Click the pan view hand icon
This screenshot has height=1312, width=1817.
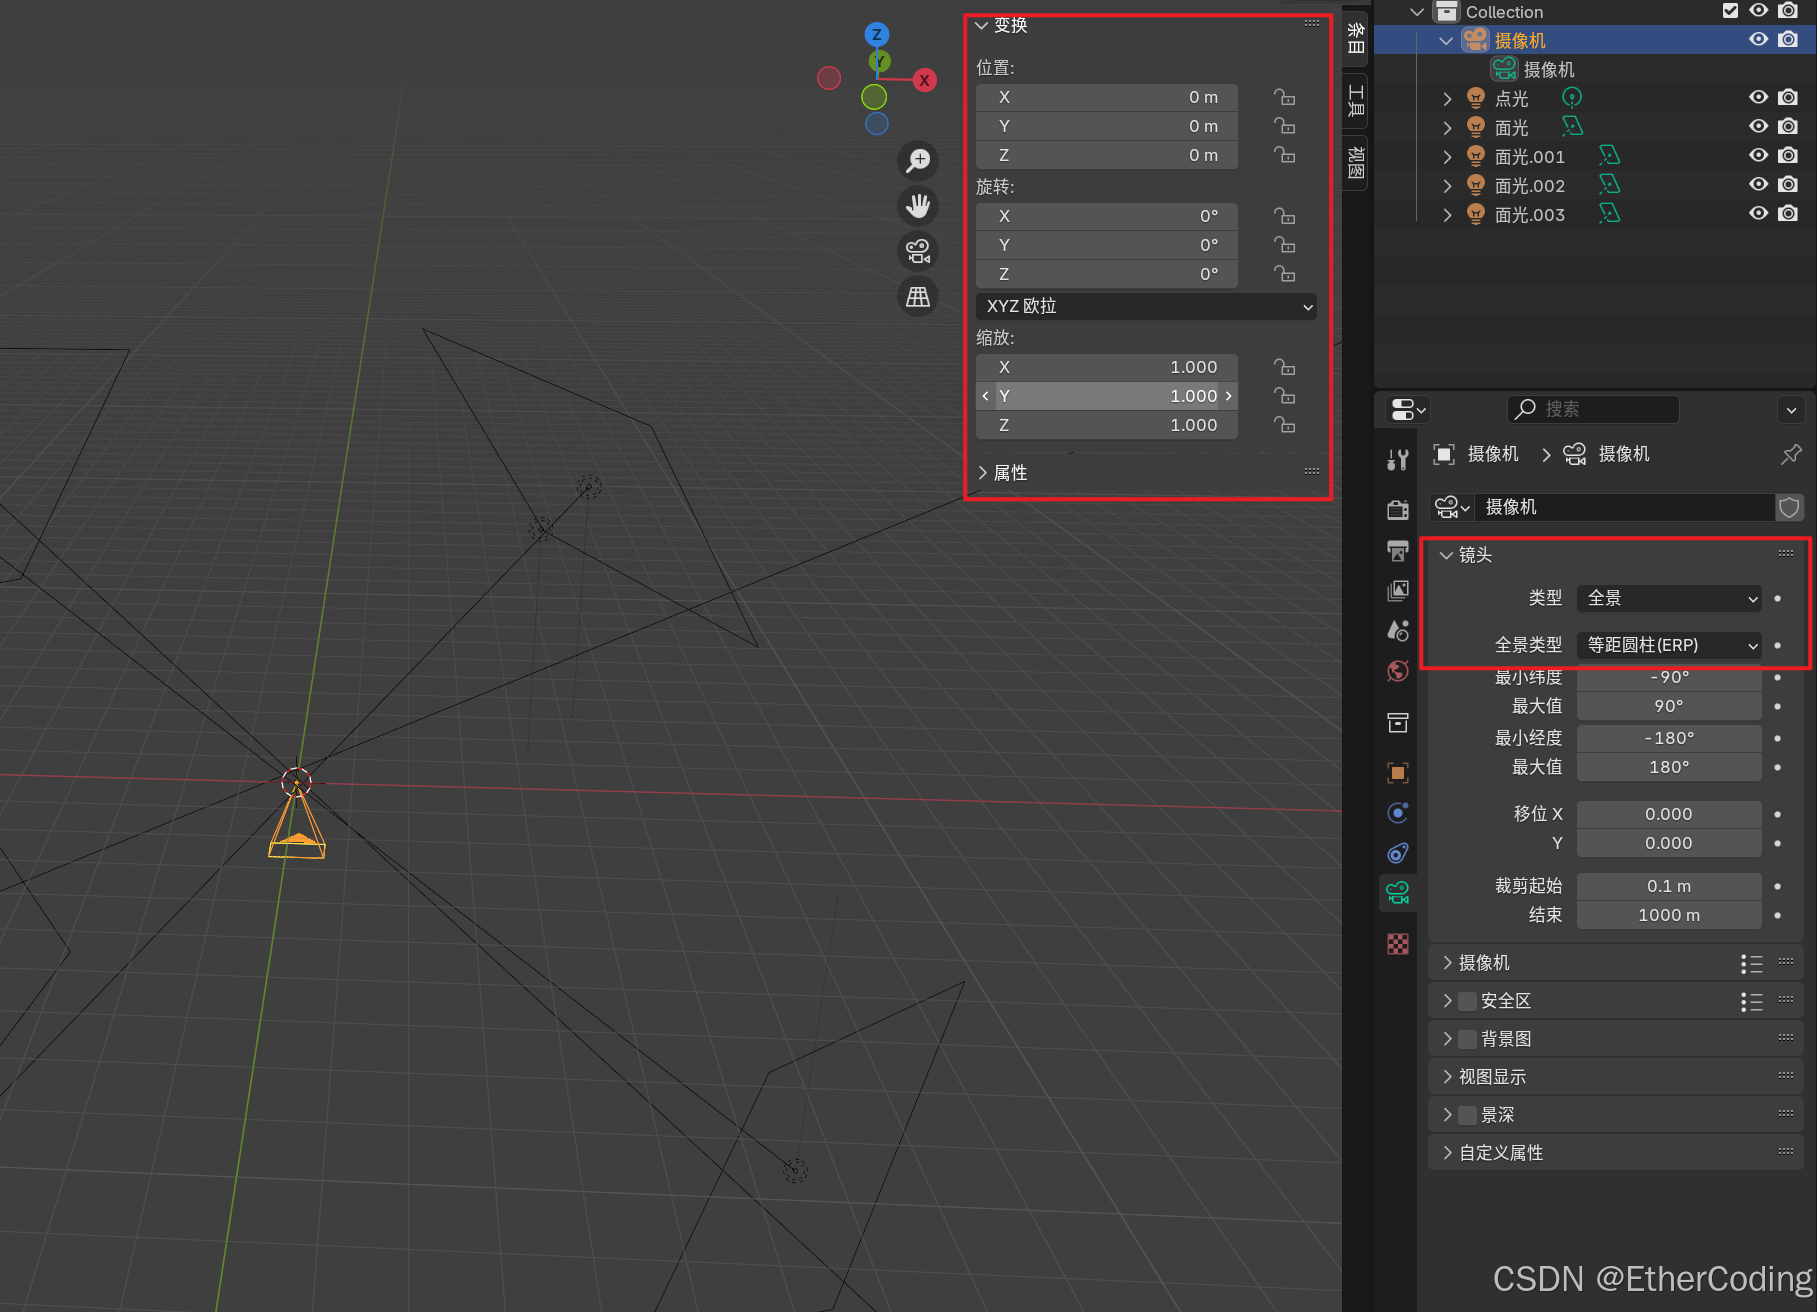coord(918,206)
